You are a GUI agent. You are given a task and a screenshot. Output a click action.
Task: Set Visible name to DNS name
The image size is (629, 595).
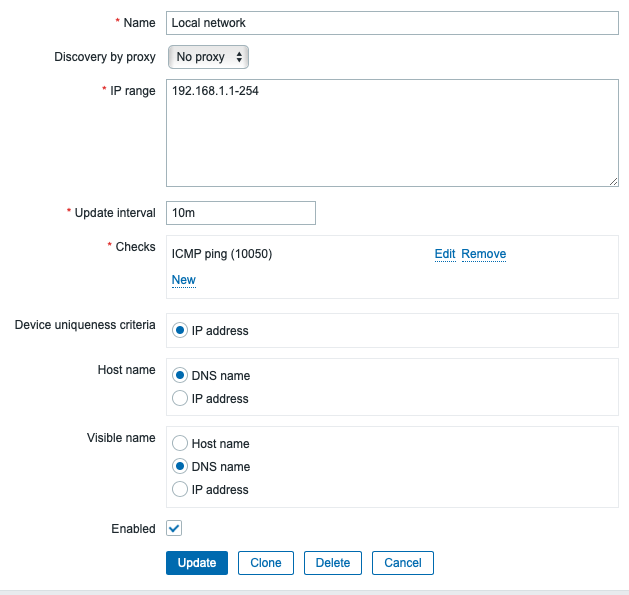180,467
